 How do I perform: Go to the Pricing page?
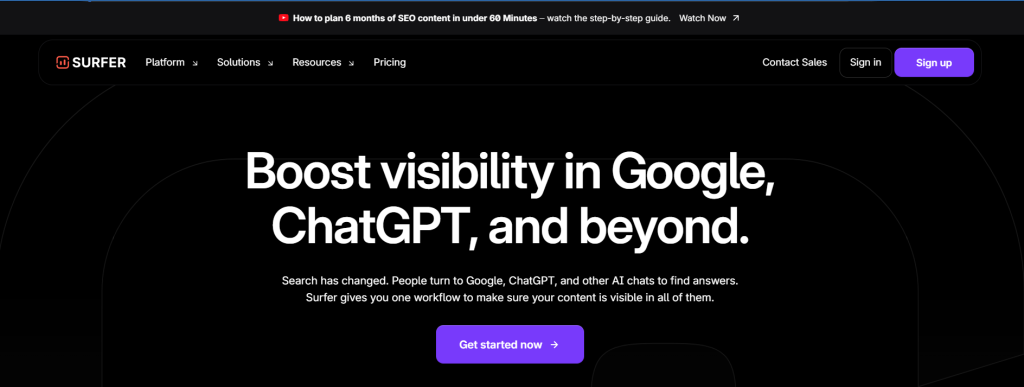(390, 63)
